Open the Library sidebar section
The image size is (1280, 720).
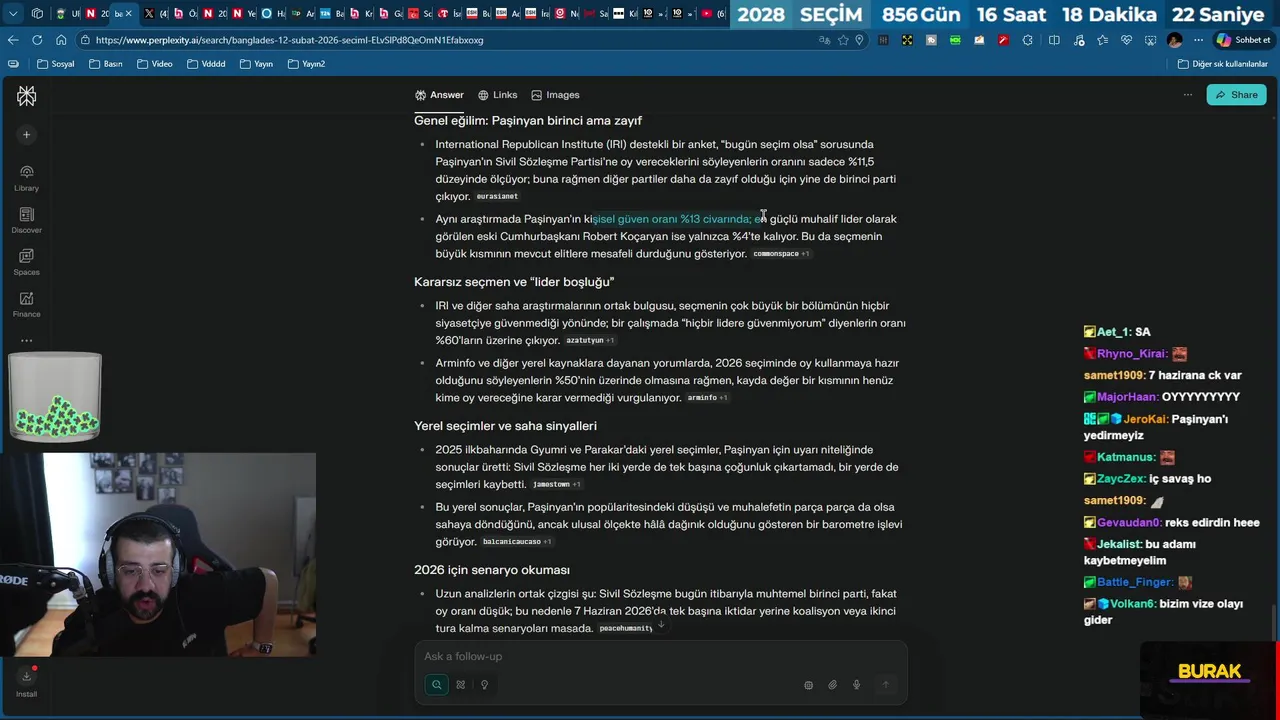click(26, 178)
